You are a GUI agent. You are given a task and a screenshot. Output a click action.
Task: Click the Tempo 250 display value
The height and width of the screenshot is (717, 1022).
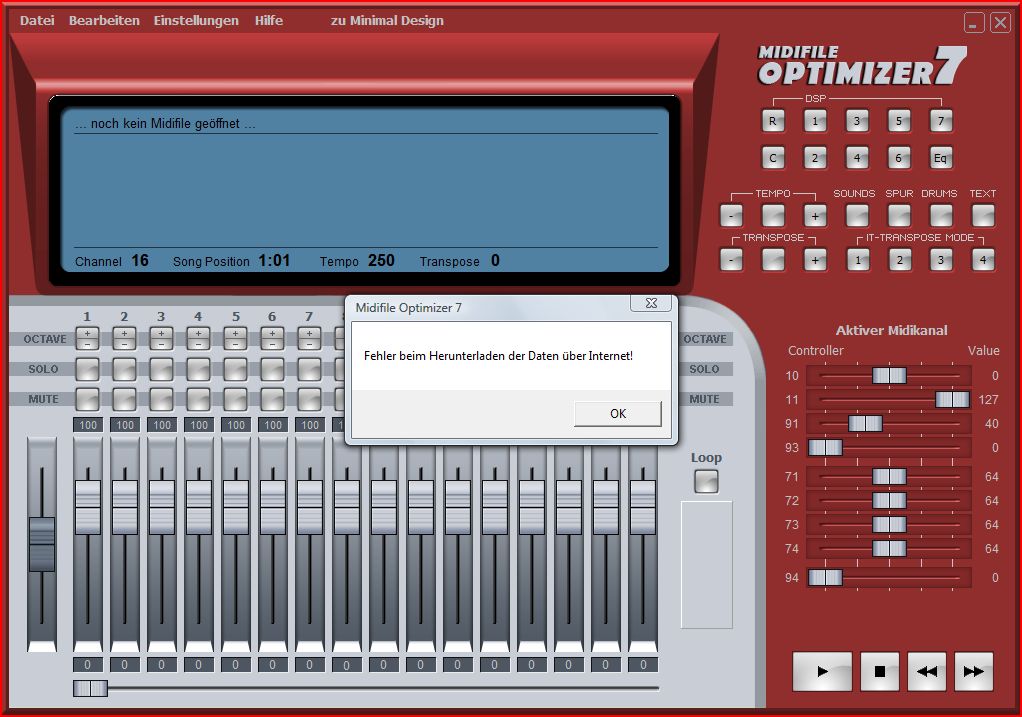(x=381, y=261)
